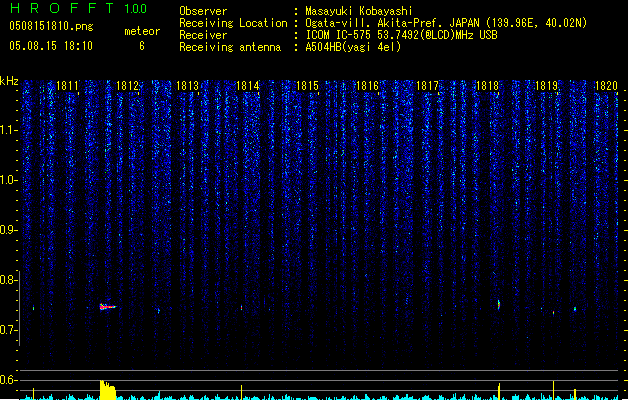This screenshot has height=400, width=629.
Task: Click the meteor count value 6
Action: (142, 46)
